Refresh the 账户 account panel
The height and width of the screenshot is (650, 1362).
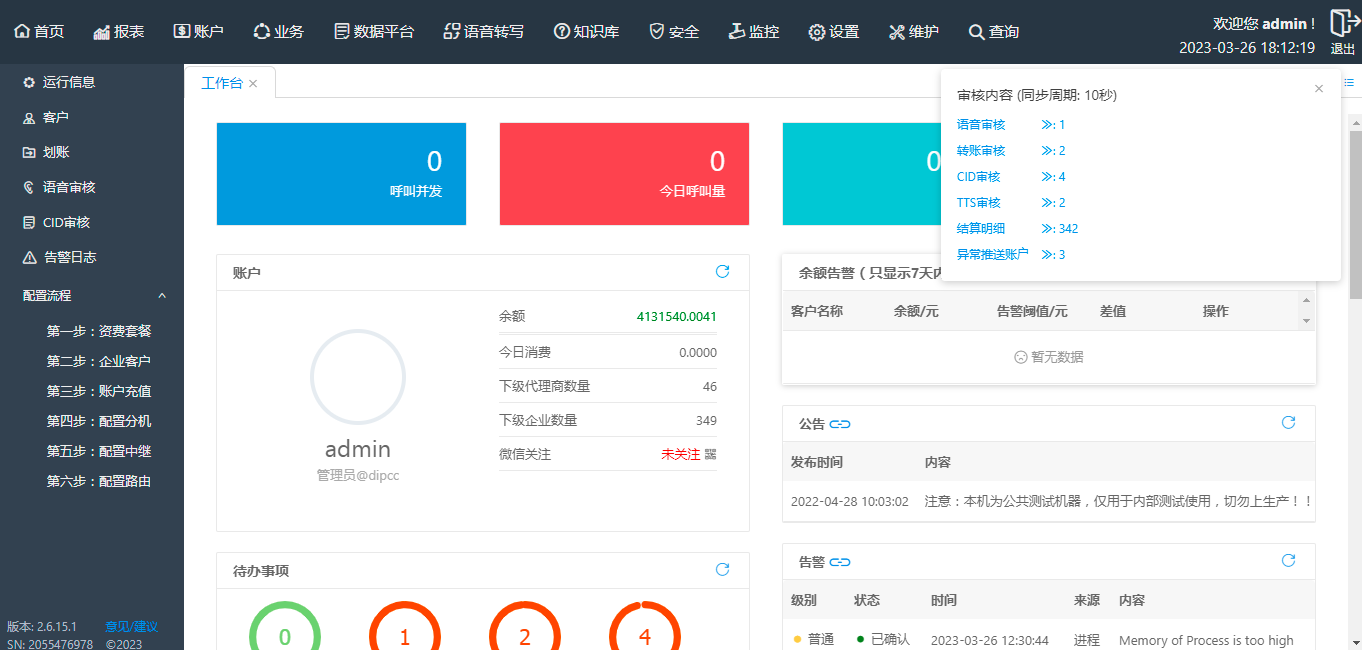(722, 272)
